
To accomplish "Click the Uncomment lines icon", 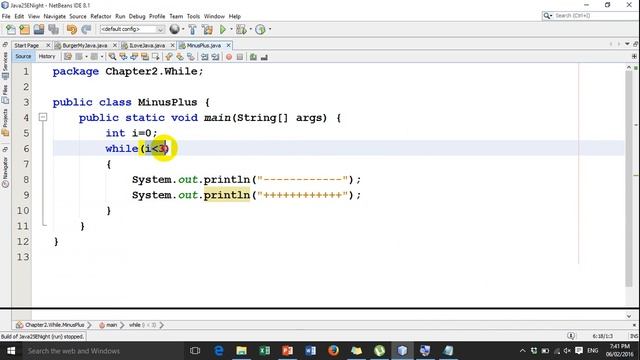I will click(x=264, y=57).
